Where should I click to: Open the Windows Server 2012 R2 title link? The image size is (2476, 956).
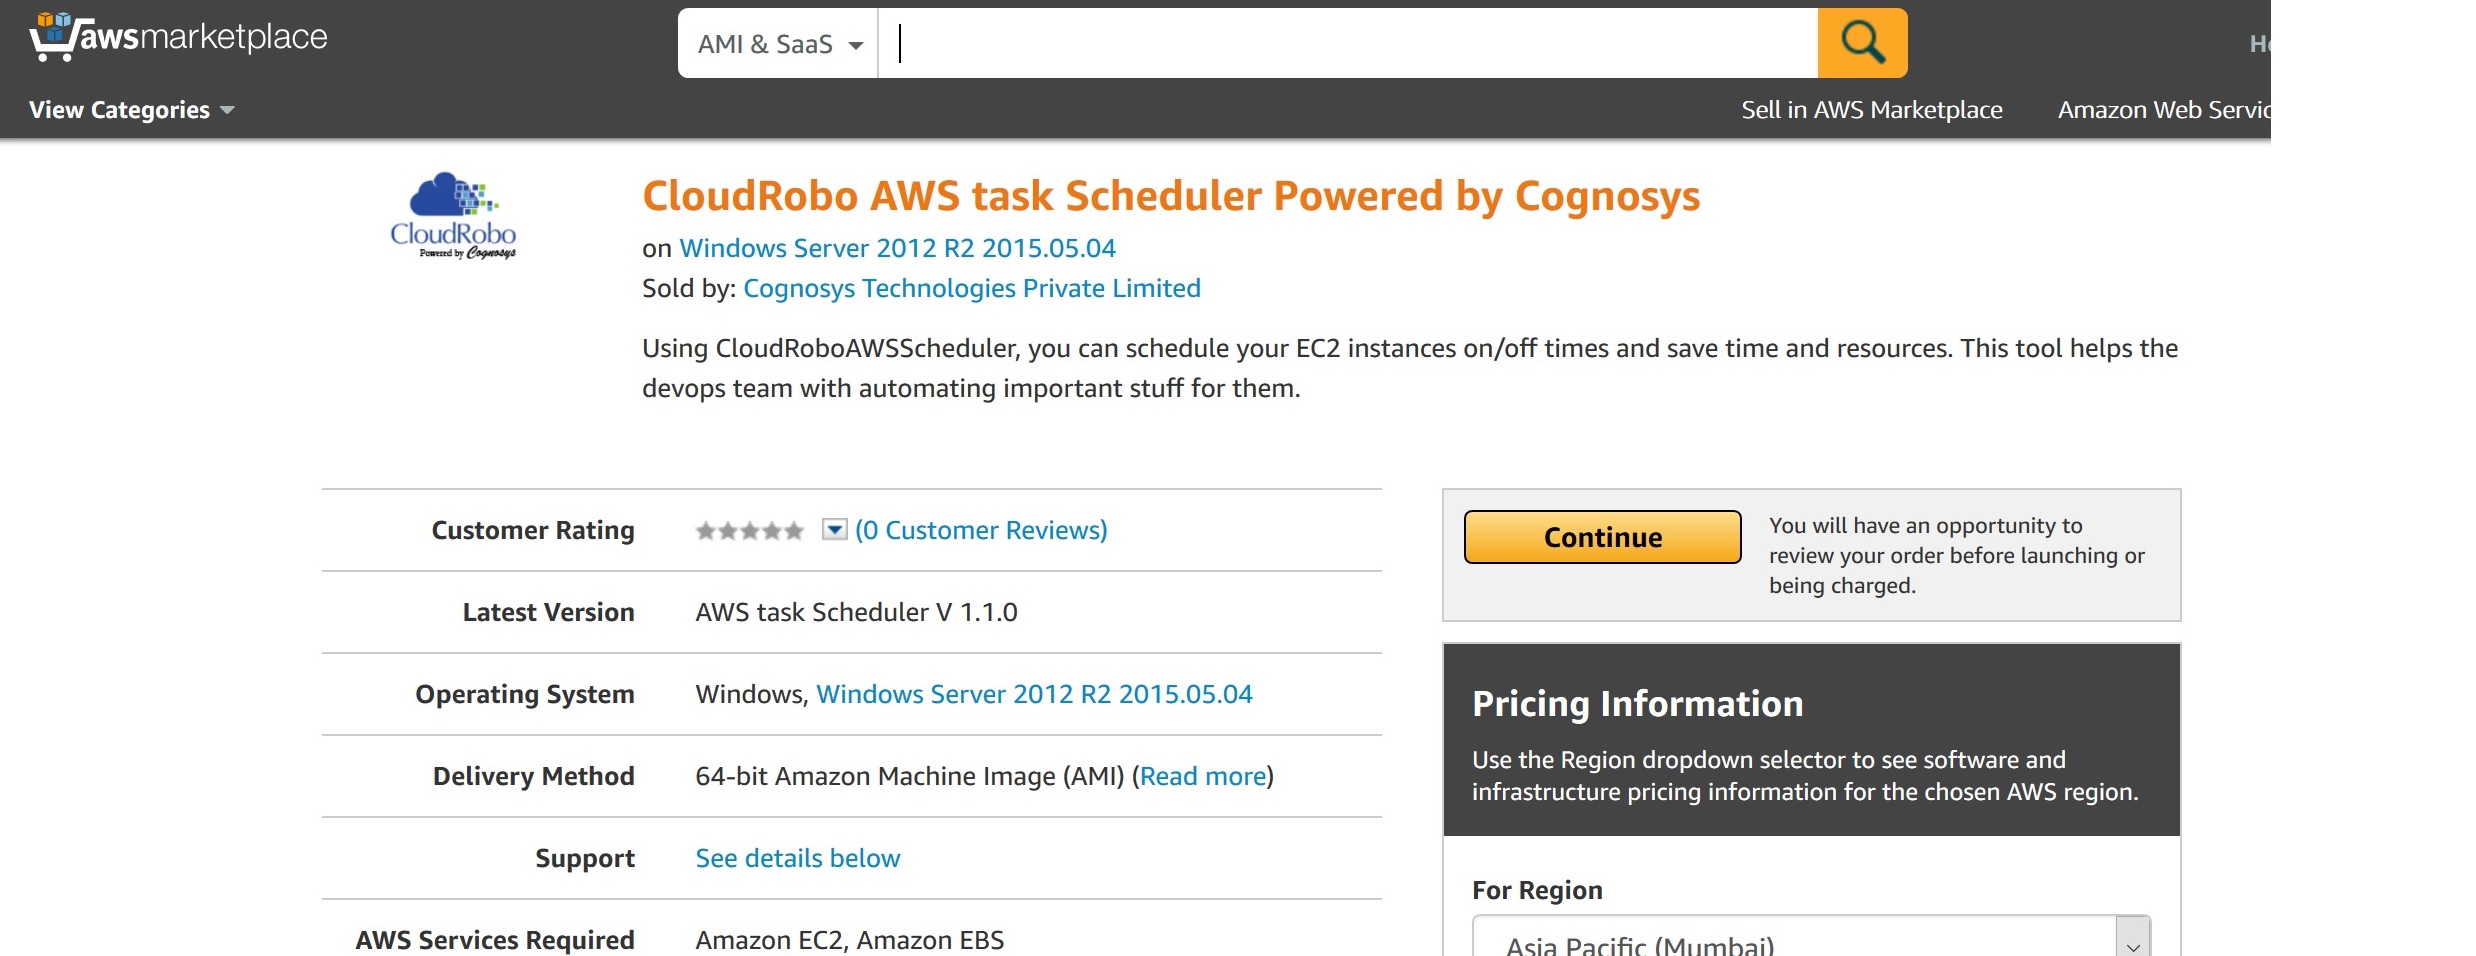[897, 248]
